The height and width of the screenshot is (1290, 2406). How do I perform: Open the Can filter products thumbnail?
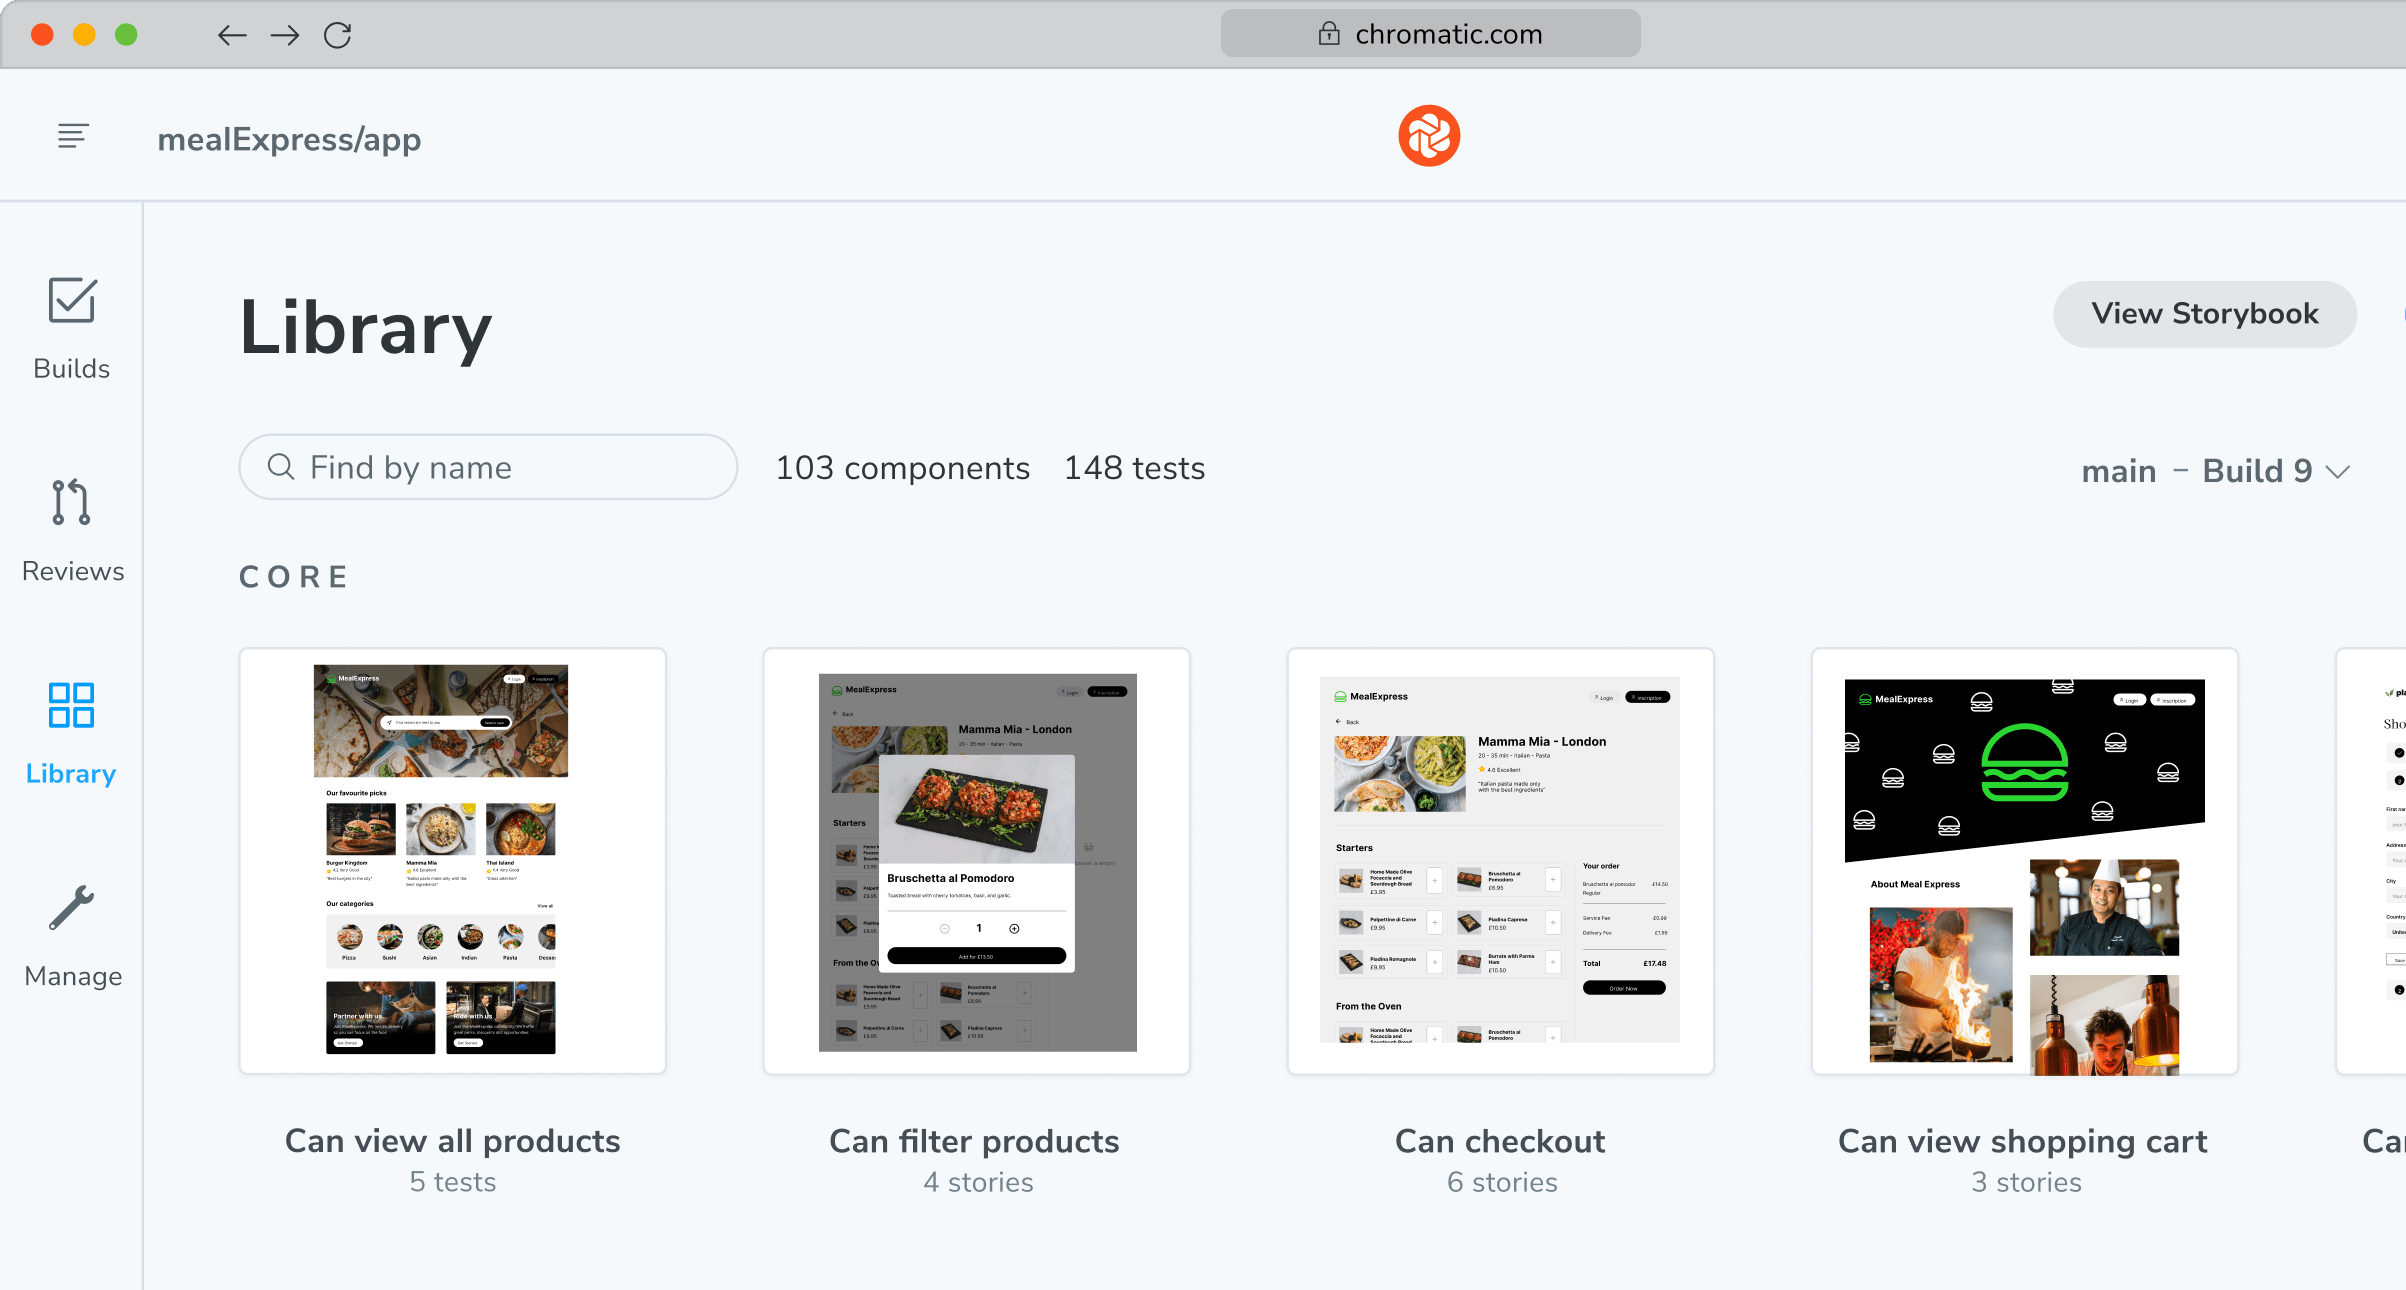977,861
